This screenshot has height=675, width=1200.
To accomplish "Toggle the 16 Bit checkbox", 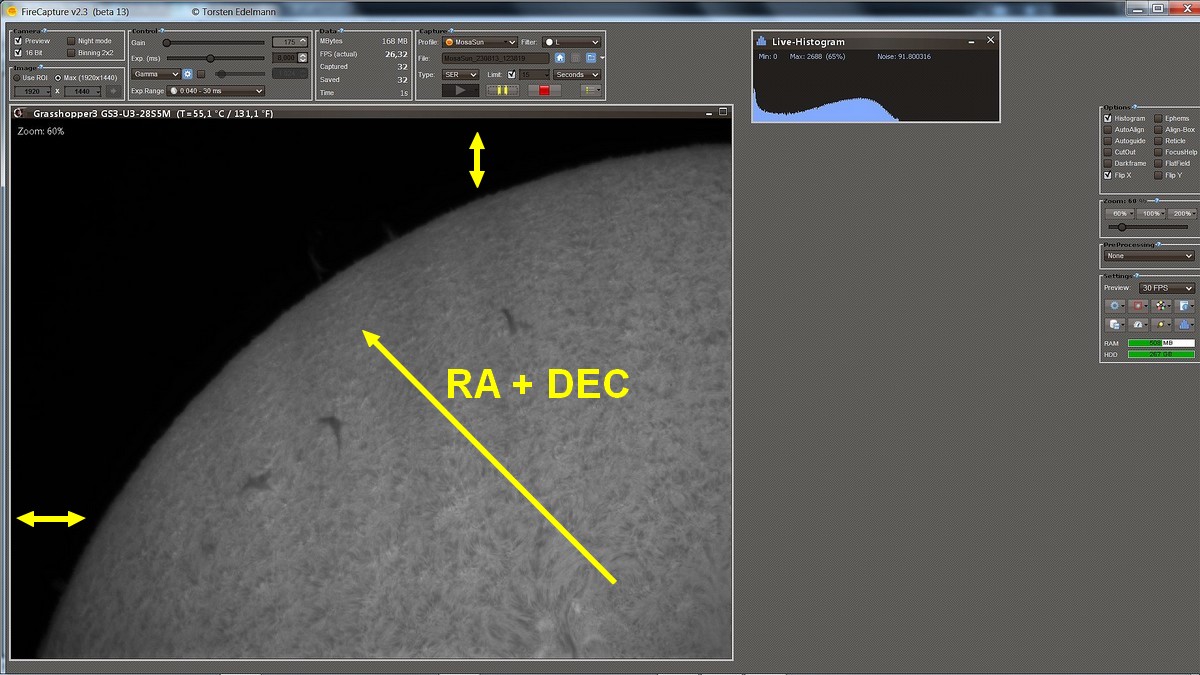I will [18, 52].
